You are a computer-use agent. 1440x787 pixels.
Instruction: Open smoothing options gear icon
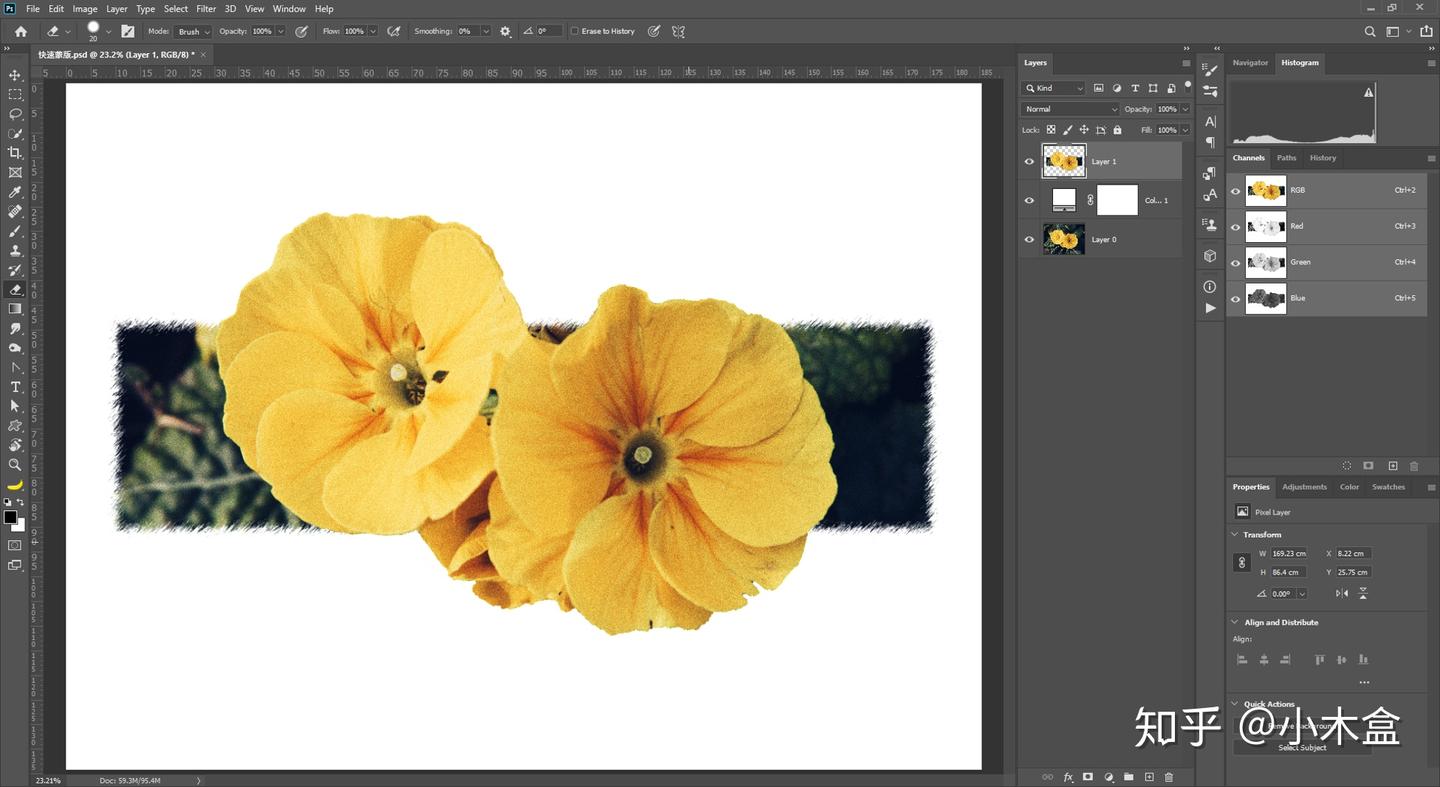pos(505,32)
